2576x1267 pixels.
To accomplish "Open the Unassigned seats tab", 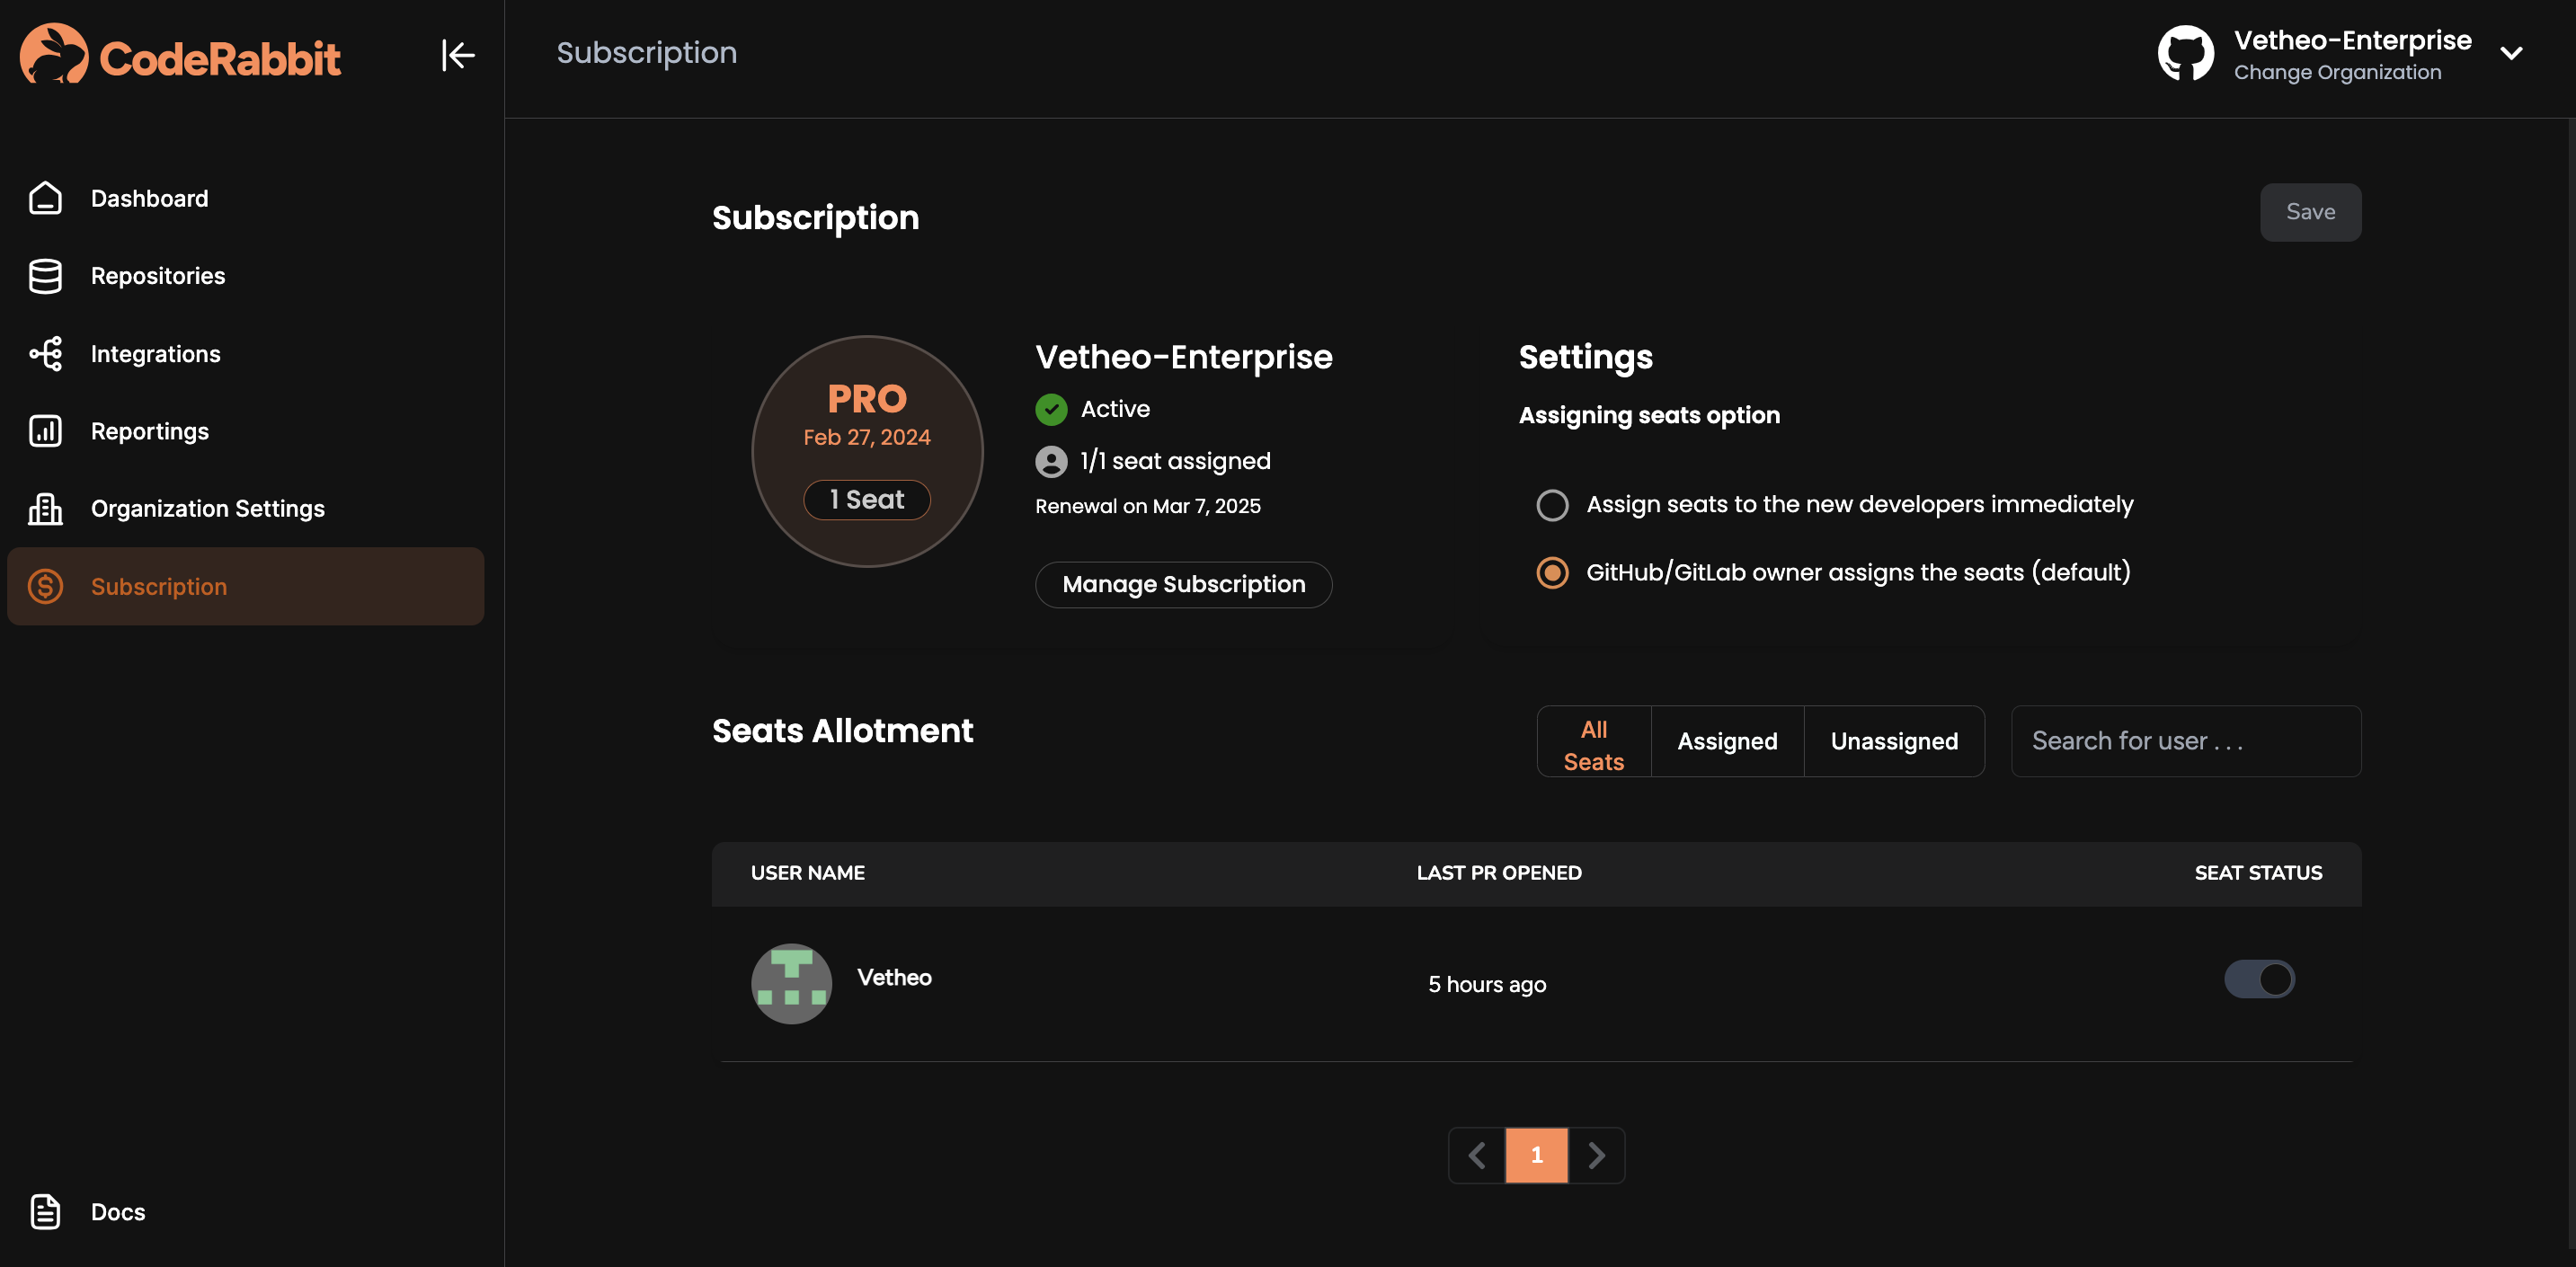I will tap(1894, 741).
